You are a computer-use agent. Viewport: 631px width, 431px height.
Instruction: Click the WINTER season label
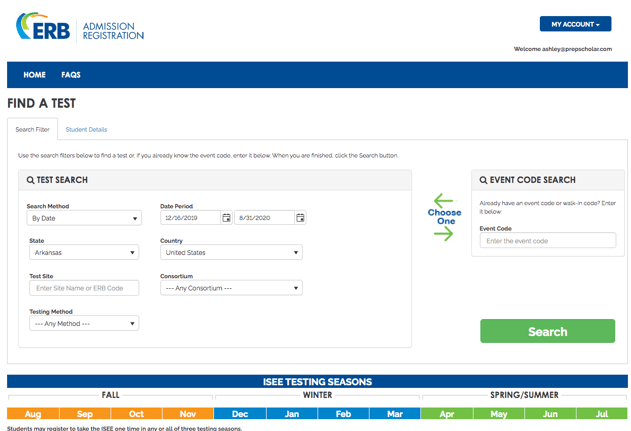[318, 395]
